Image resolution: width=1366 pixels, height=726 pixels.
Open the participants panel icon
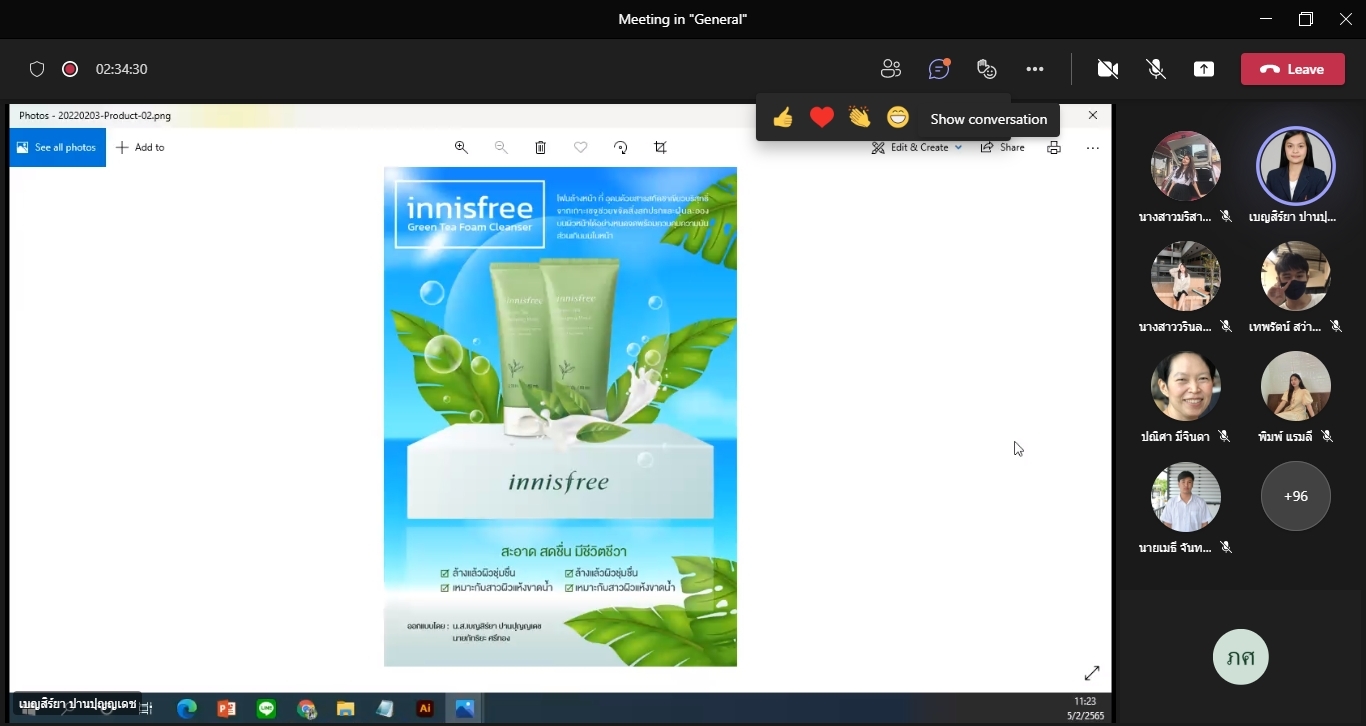pos(890,69)
